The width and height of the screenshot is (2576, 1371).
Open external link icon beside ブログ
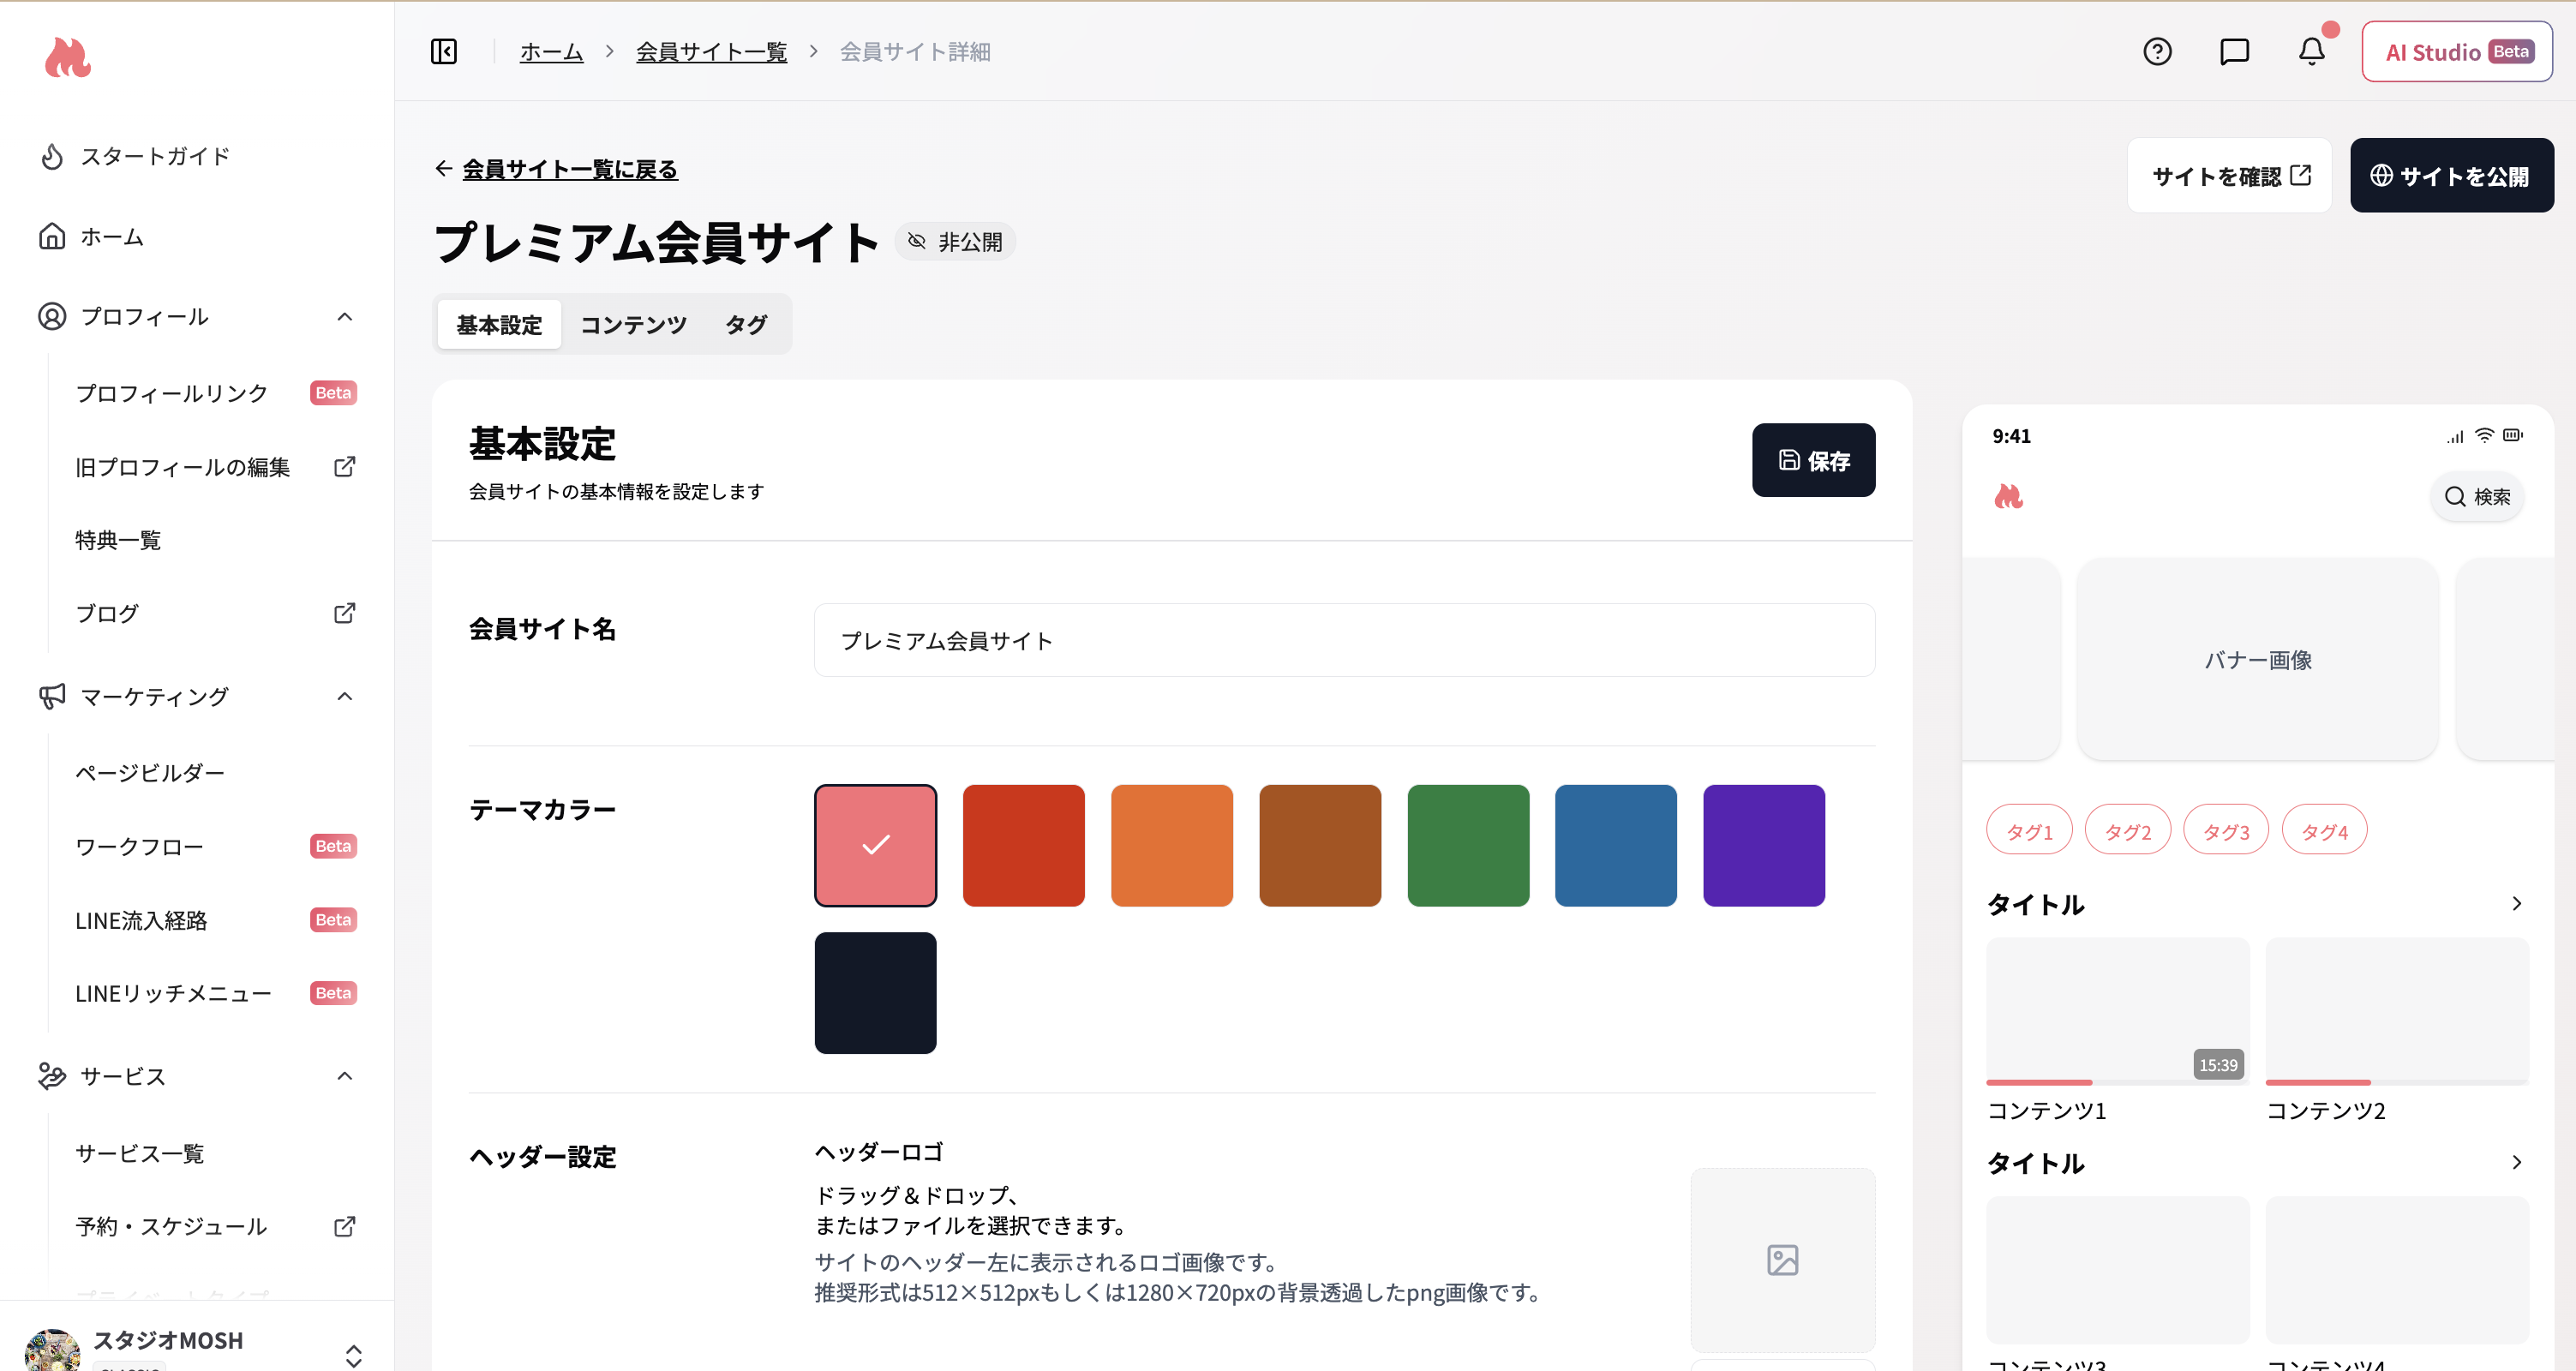point(344,613)
